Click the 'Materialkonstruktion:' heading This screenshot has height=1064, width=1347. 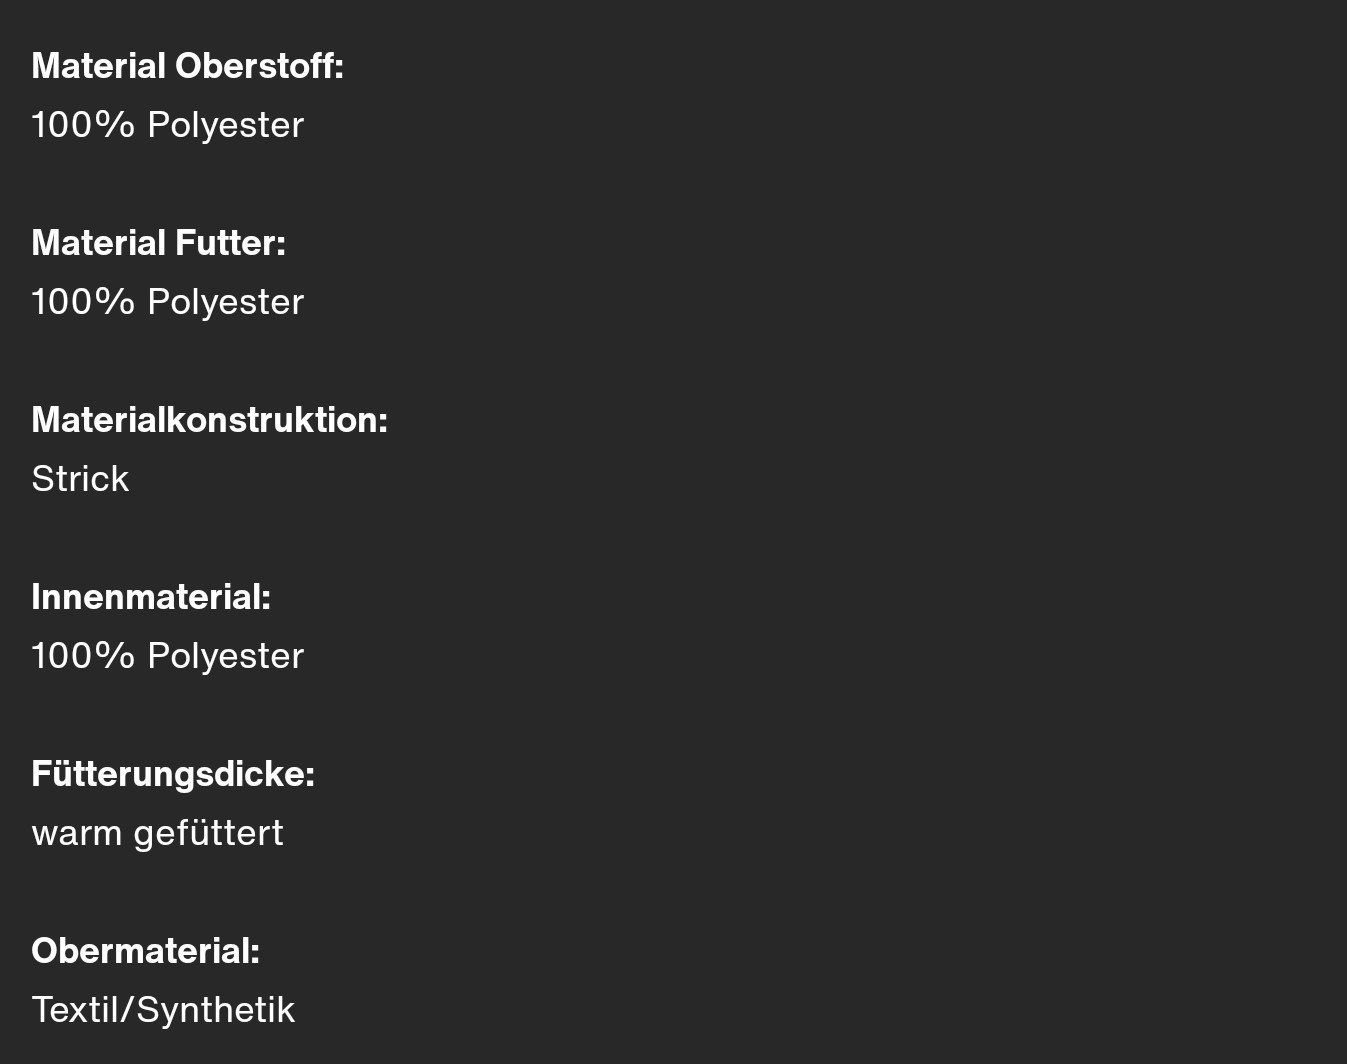click(x=210, y=420)
